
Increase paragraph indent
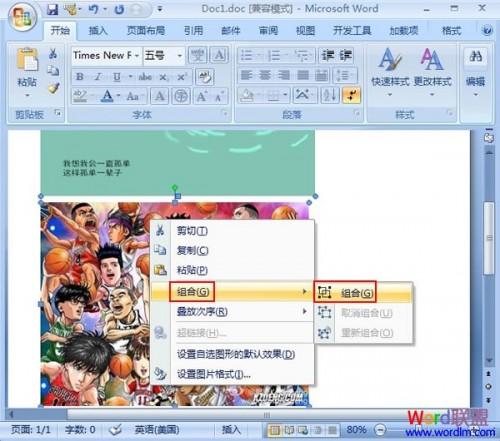click(346, 55)
